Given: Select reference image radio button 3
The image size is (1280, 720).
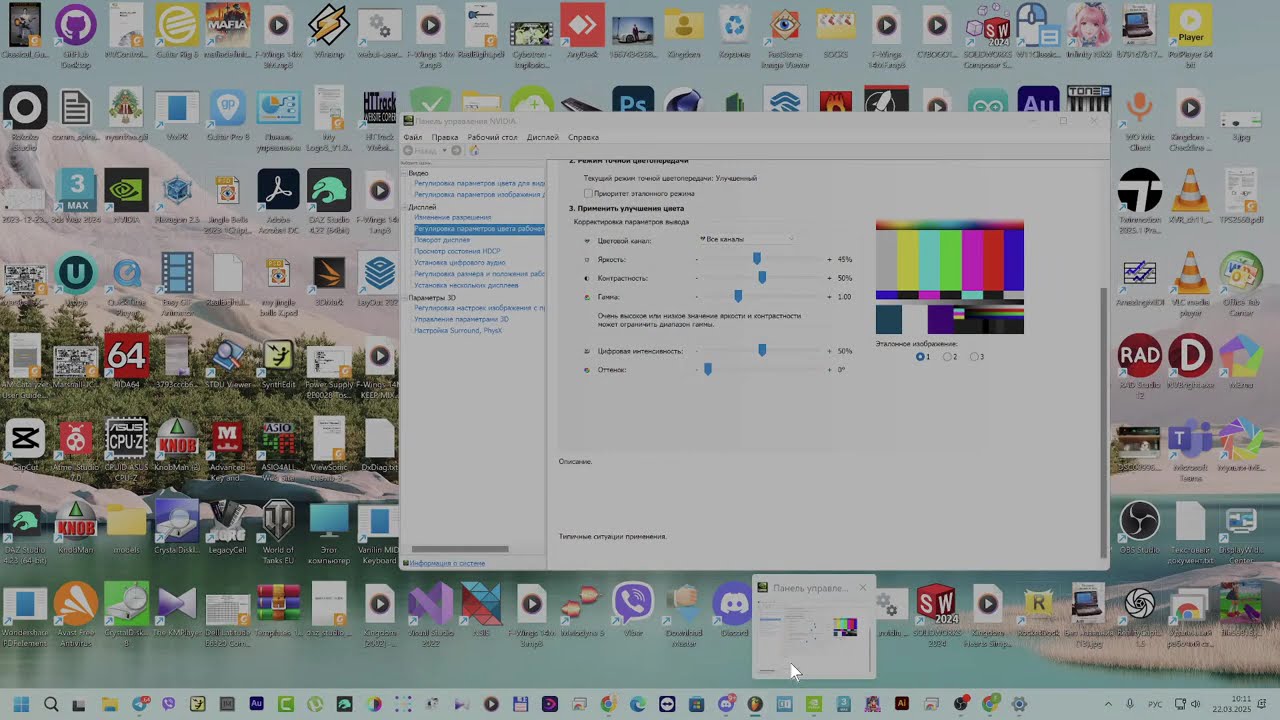Looking at the screenshot, I should tap(975, 357).
